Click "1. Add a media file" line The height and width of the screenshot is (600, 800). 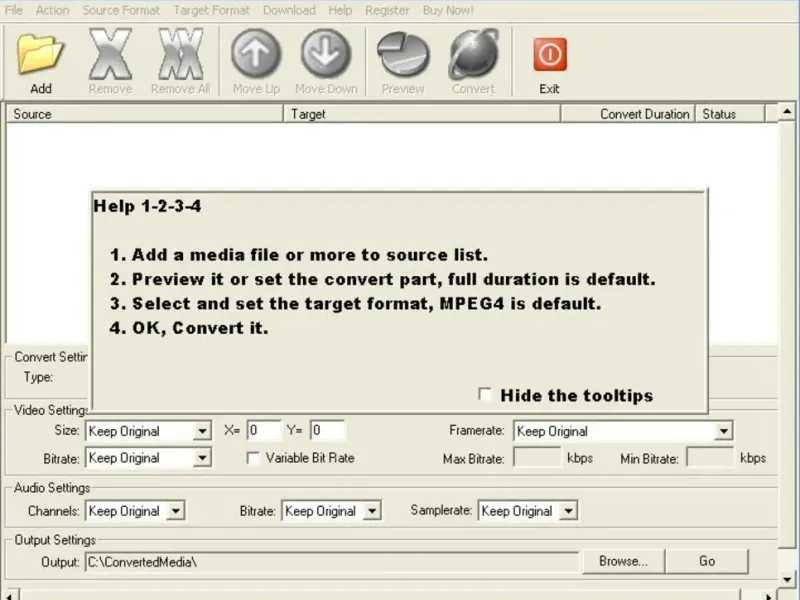pos(299,255)
